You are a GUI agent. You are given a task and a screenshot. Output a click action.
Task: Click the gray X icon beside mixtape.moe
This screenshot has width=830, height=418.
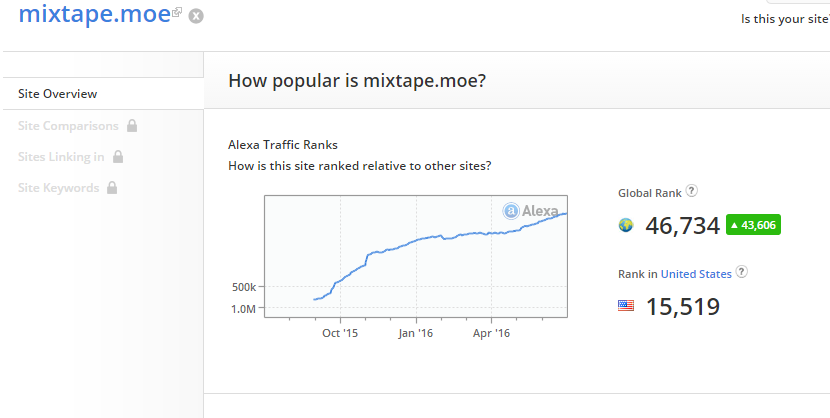click(x=196, y=16)
